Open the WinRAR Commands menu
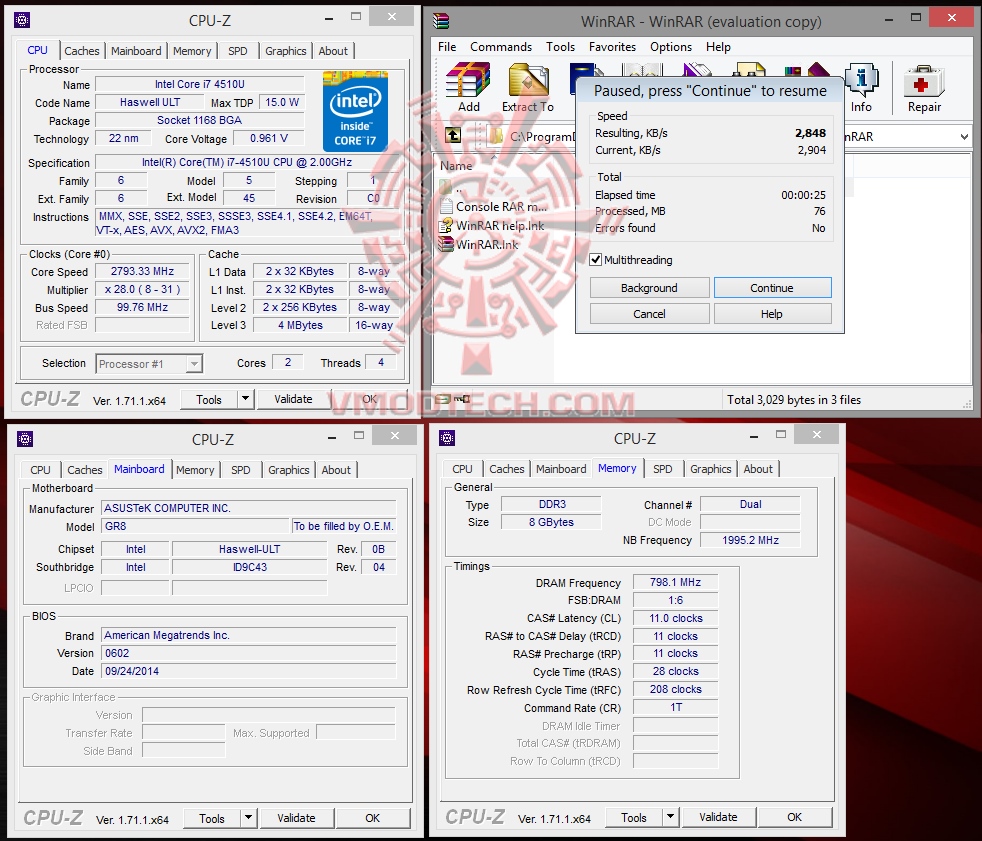The image size is (982, 841). pyautogui.click(x=501, y=47)
